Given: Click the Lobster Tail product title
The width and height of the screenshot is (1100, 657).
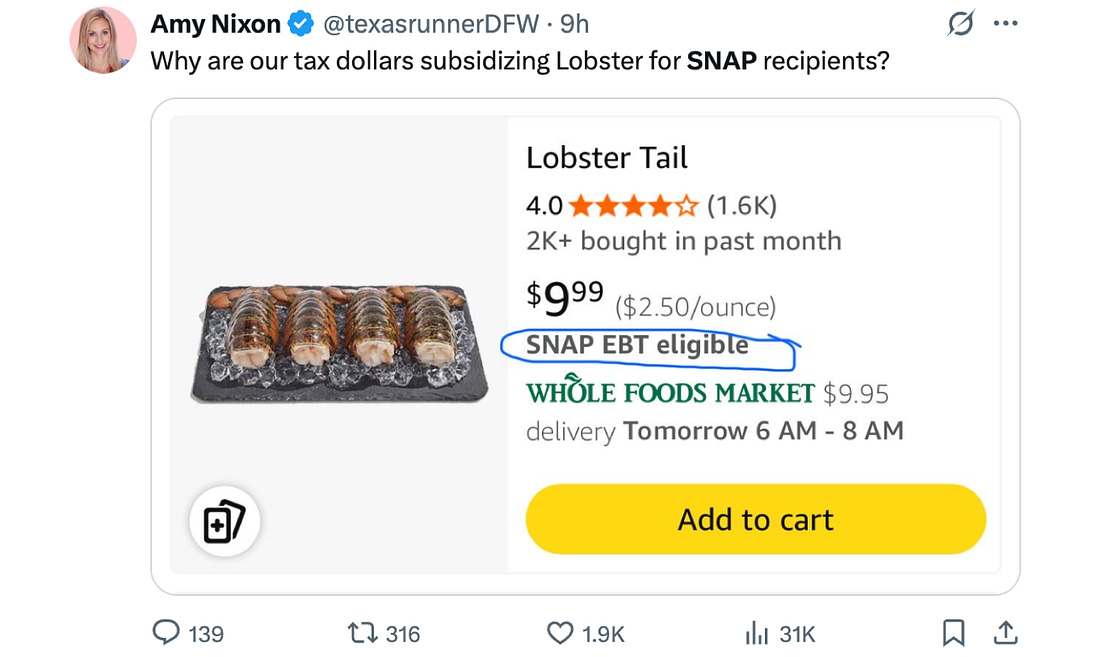Looking at the screenshot, I should click(x=607, y=158).
